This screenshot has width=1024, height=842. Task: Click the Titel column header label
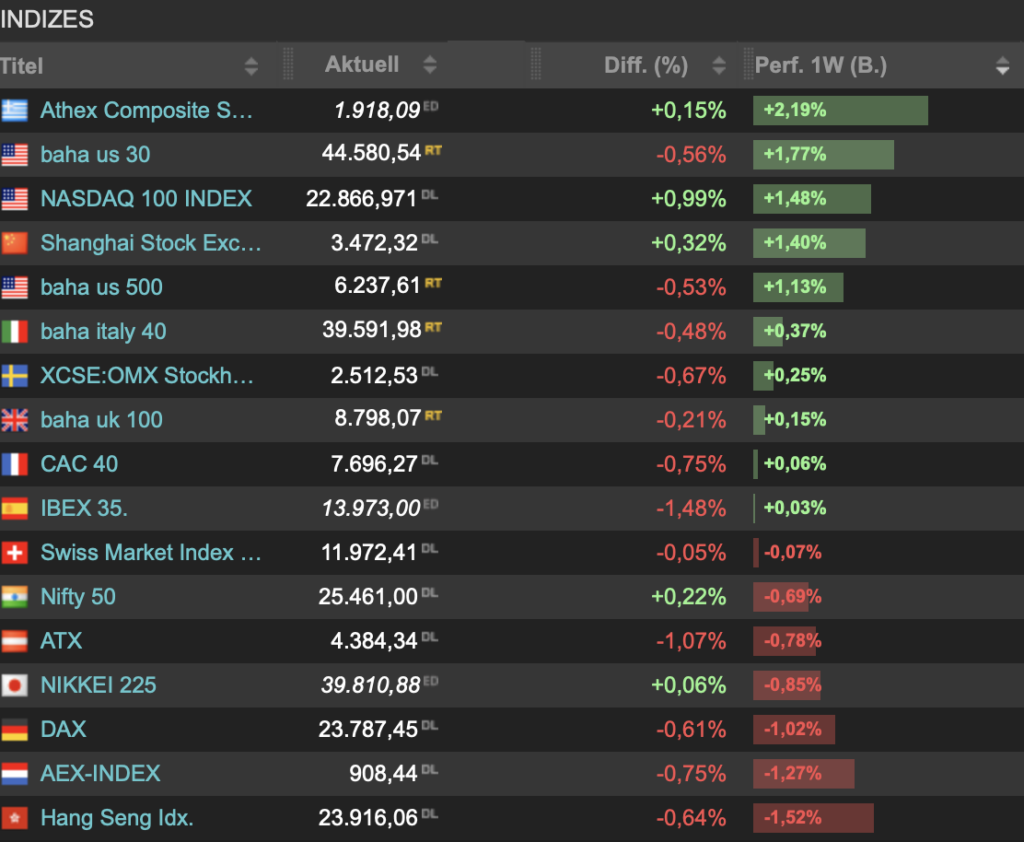[22, 66]
